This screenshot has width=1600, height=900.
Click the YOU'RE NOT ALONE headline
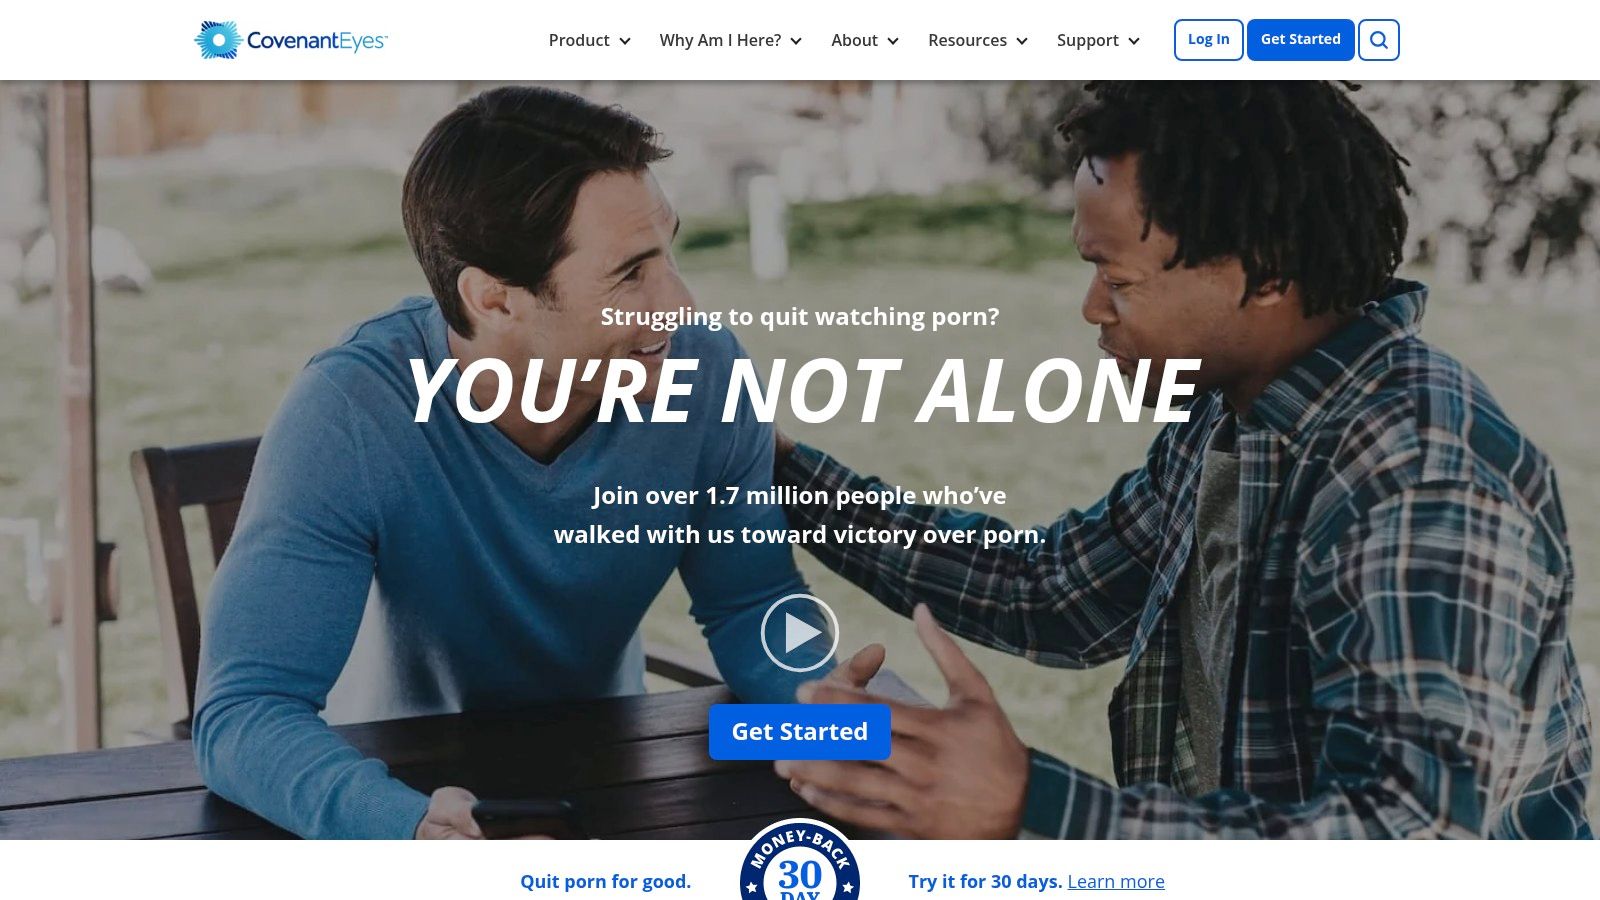tap(802, 391)
